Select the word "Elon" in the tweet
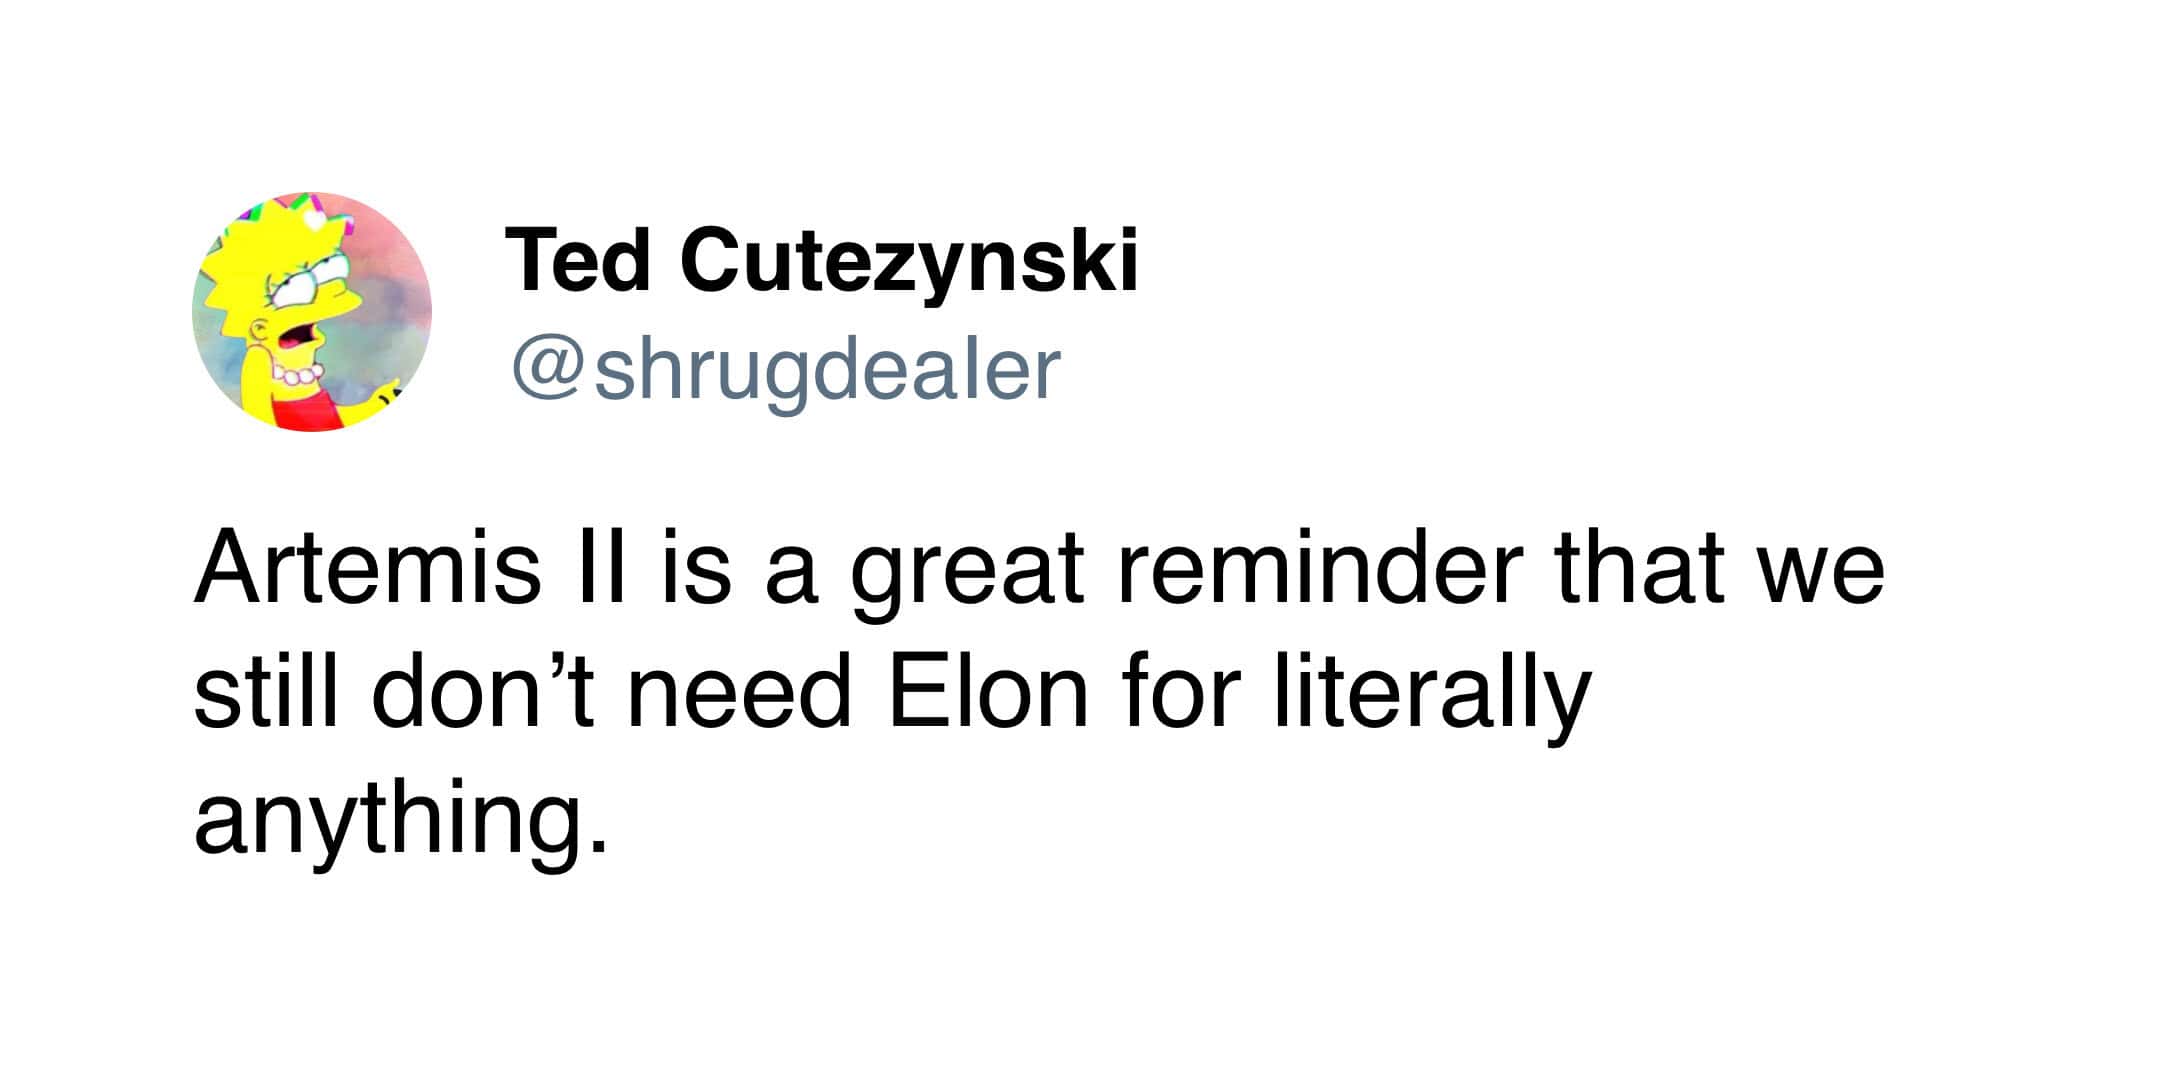This screenshot has width=2160, height=1070. coord(987,693)
